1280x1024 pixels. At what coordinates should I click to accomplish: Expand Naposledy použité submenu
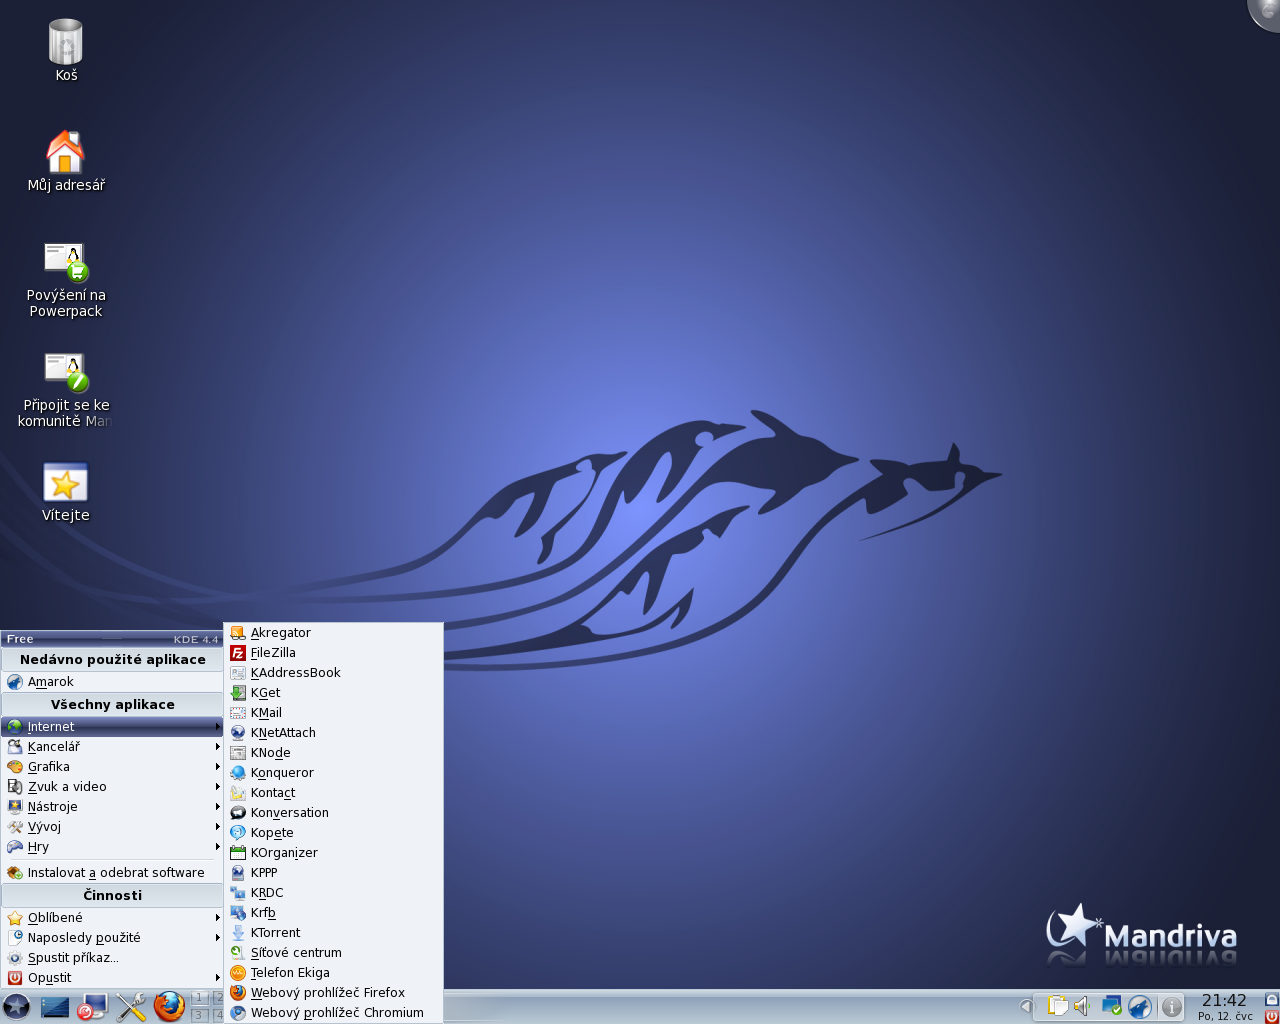112,938
